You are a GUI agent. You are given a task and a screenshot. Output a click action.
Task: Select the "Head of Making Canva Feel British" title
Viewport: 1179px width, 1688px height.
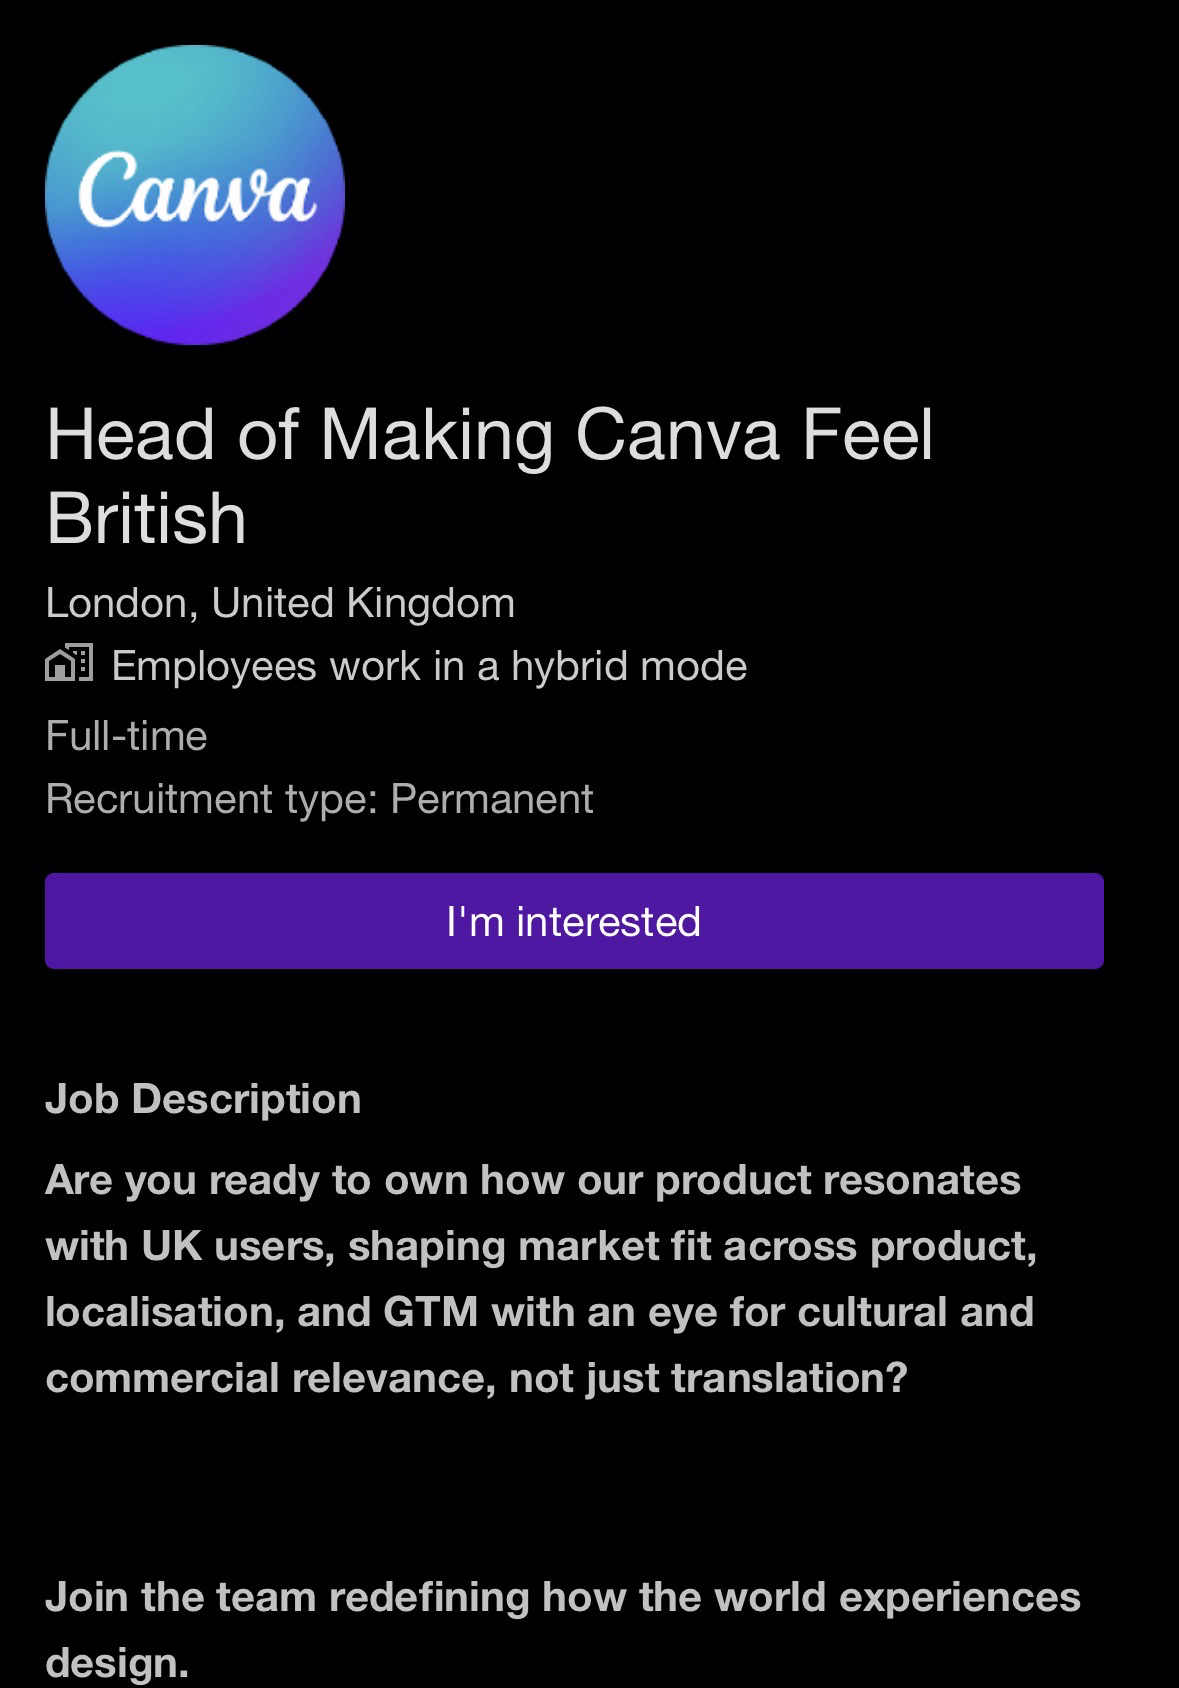[489, 476]
